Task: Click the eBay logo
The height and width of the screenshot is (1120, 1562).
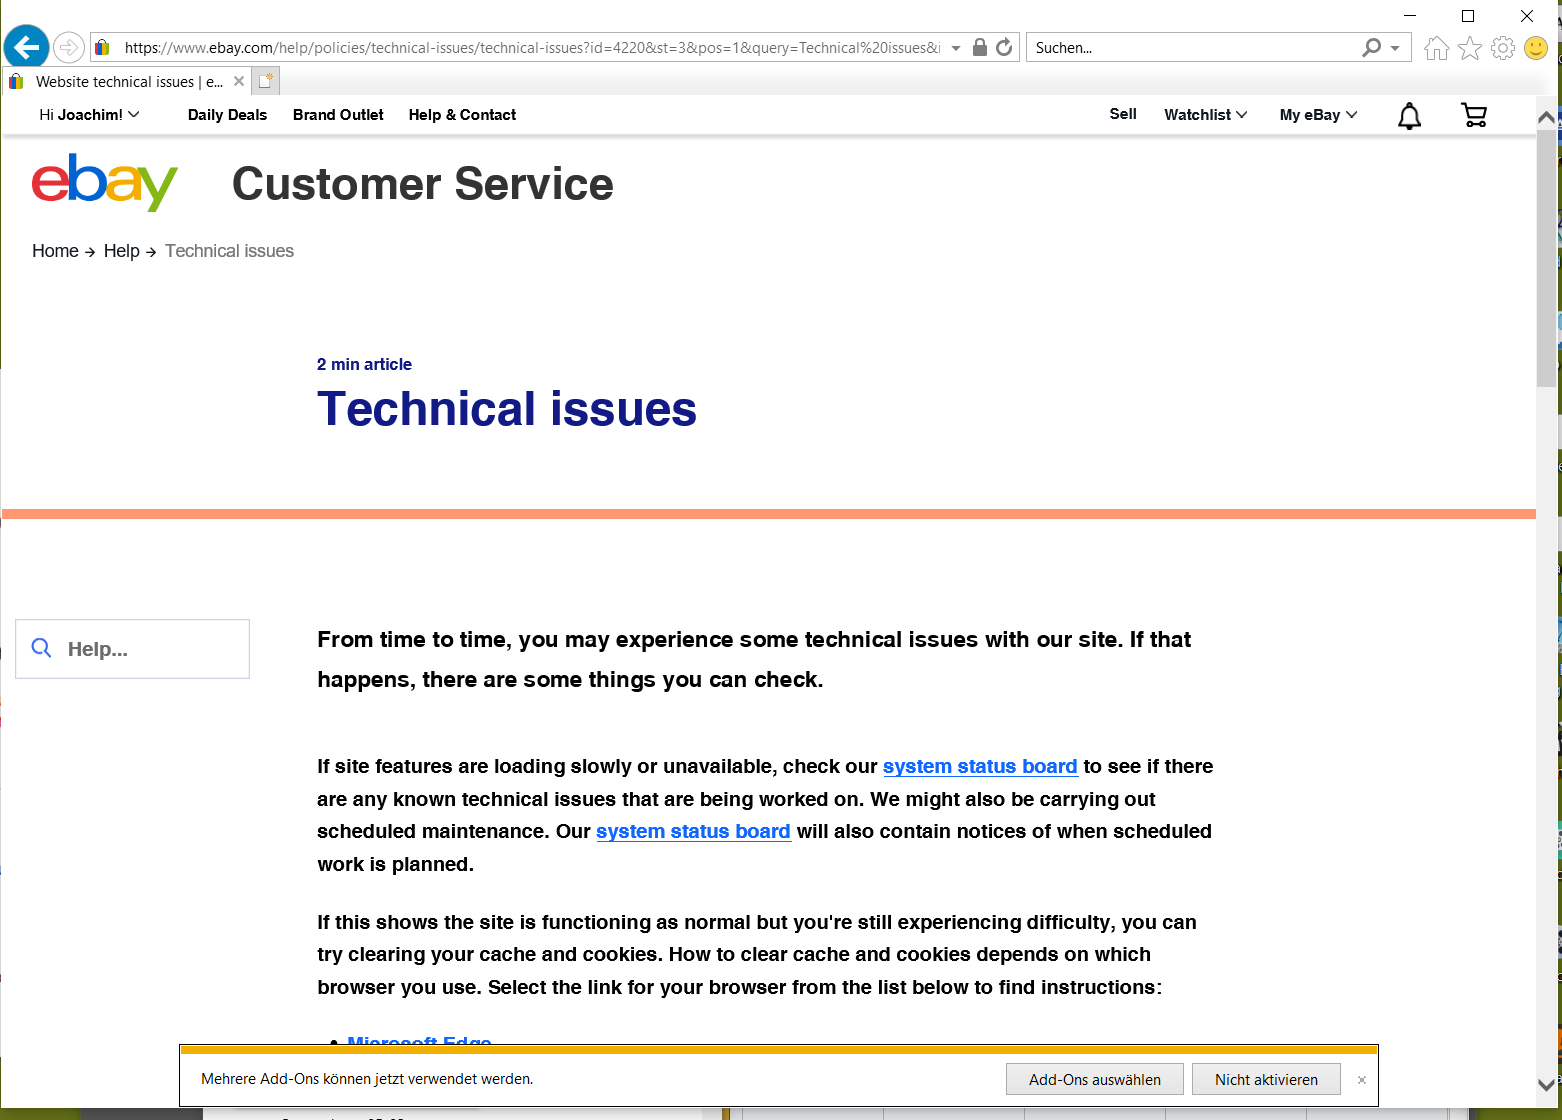Action: [x=104, y=183]
